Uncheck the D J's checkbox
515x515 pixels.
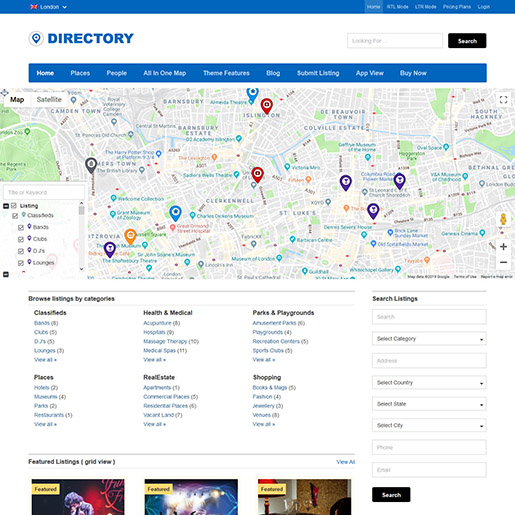(21, 251)
